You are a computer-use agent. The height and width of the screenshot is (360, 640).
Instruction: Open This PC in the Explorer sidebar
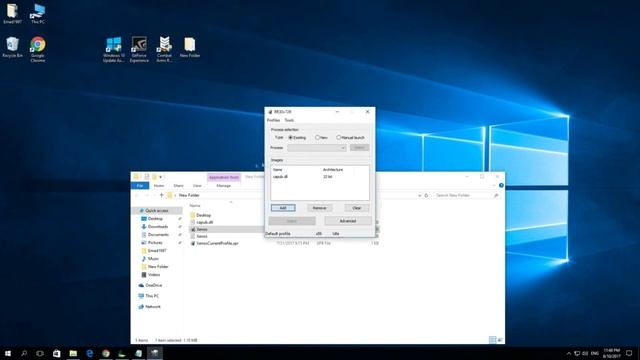152,296
